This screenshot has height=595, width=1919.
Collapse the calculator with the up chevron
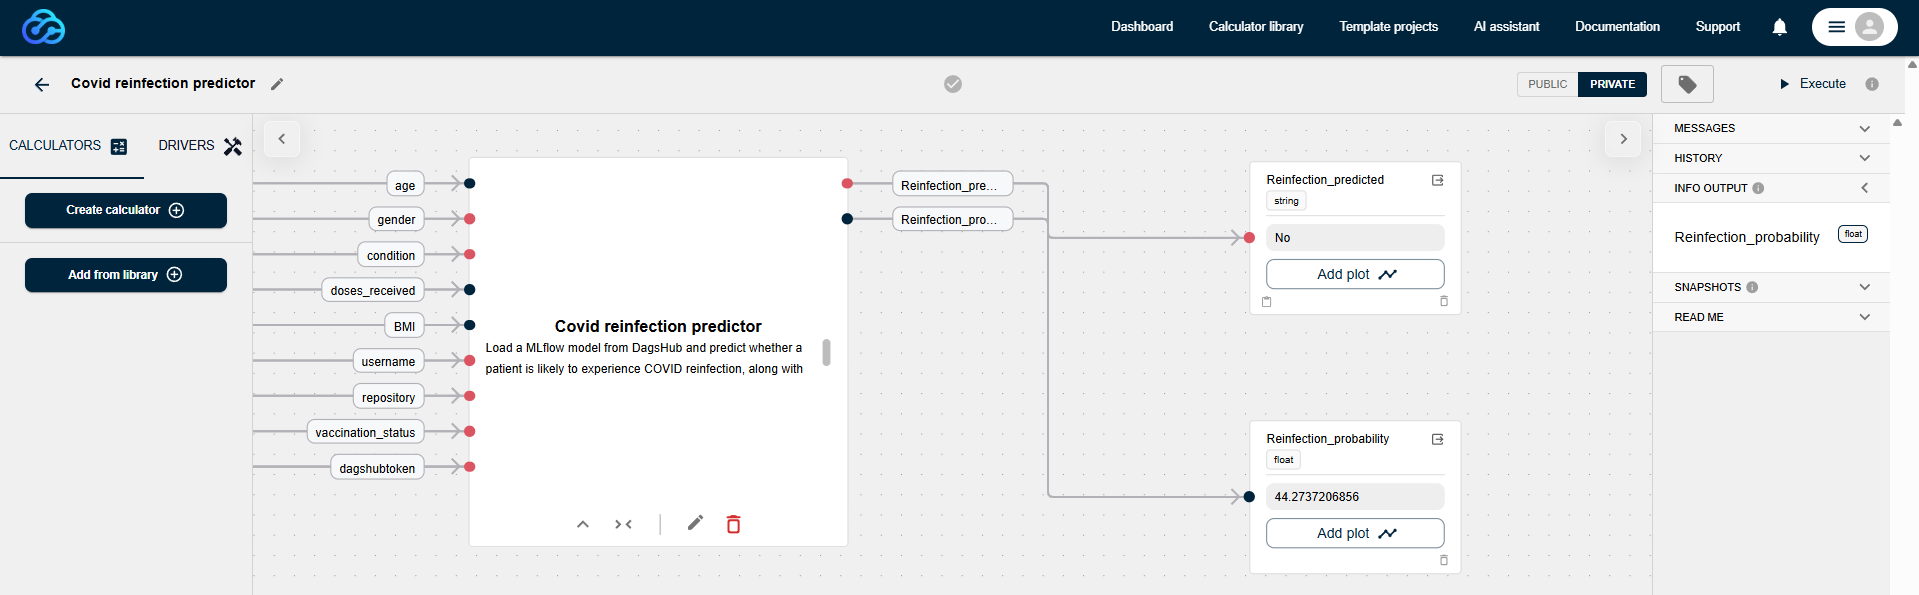coord(583,524)
